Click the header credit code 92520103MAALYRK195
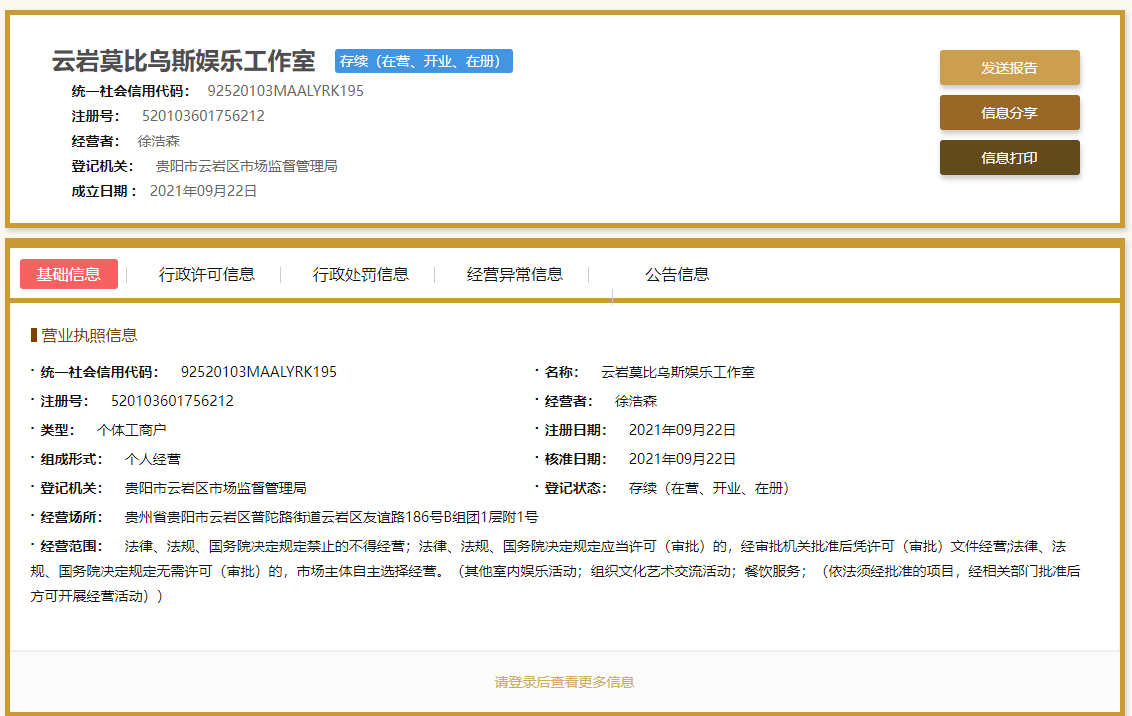 coord(285,91)
